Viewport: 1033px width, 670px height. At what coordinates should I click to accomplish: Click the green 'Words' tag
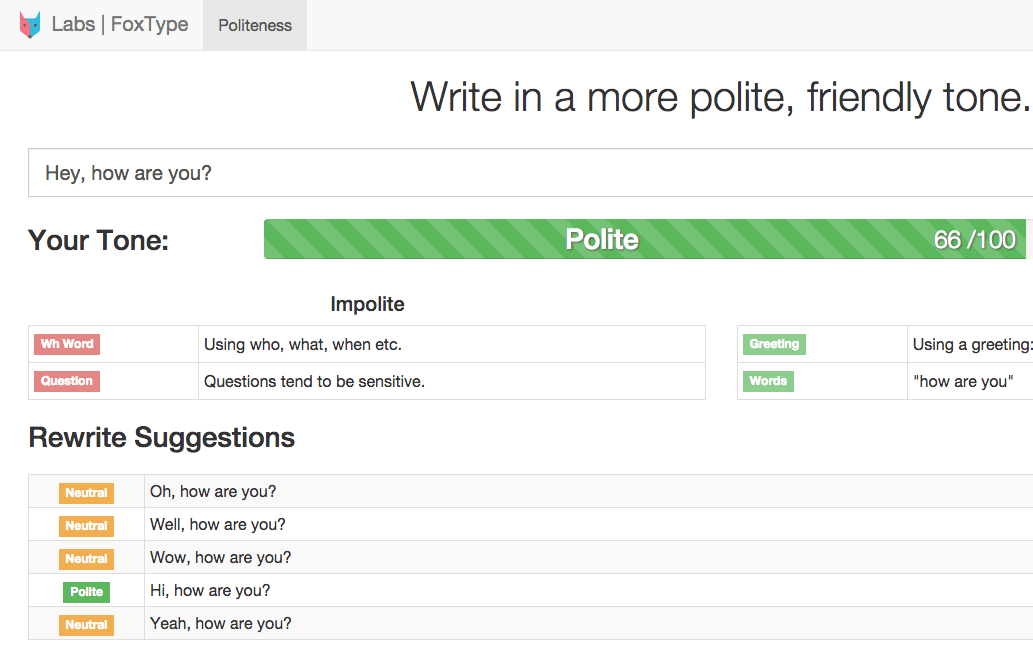coord(768,381)
